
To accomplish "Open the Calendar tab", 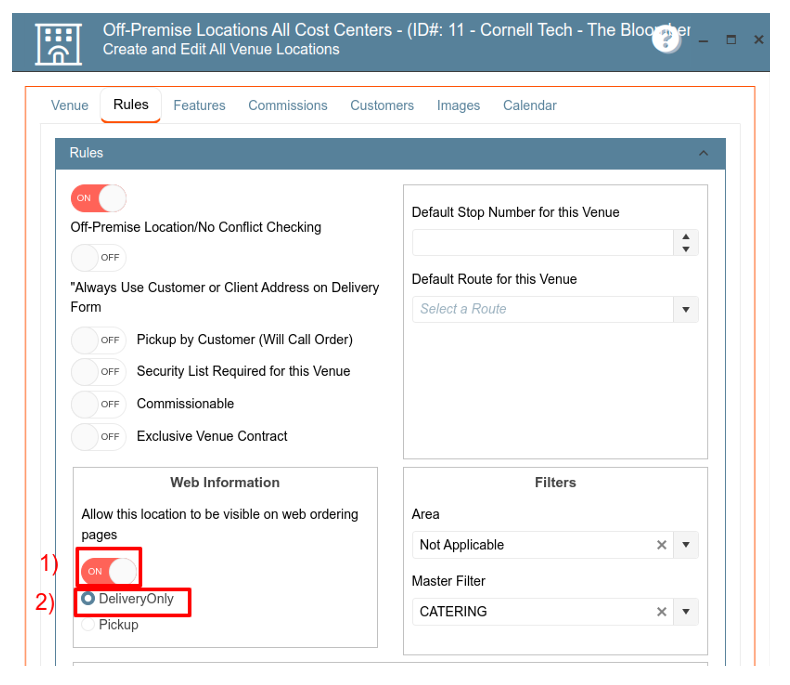I will (529, 105).
